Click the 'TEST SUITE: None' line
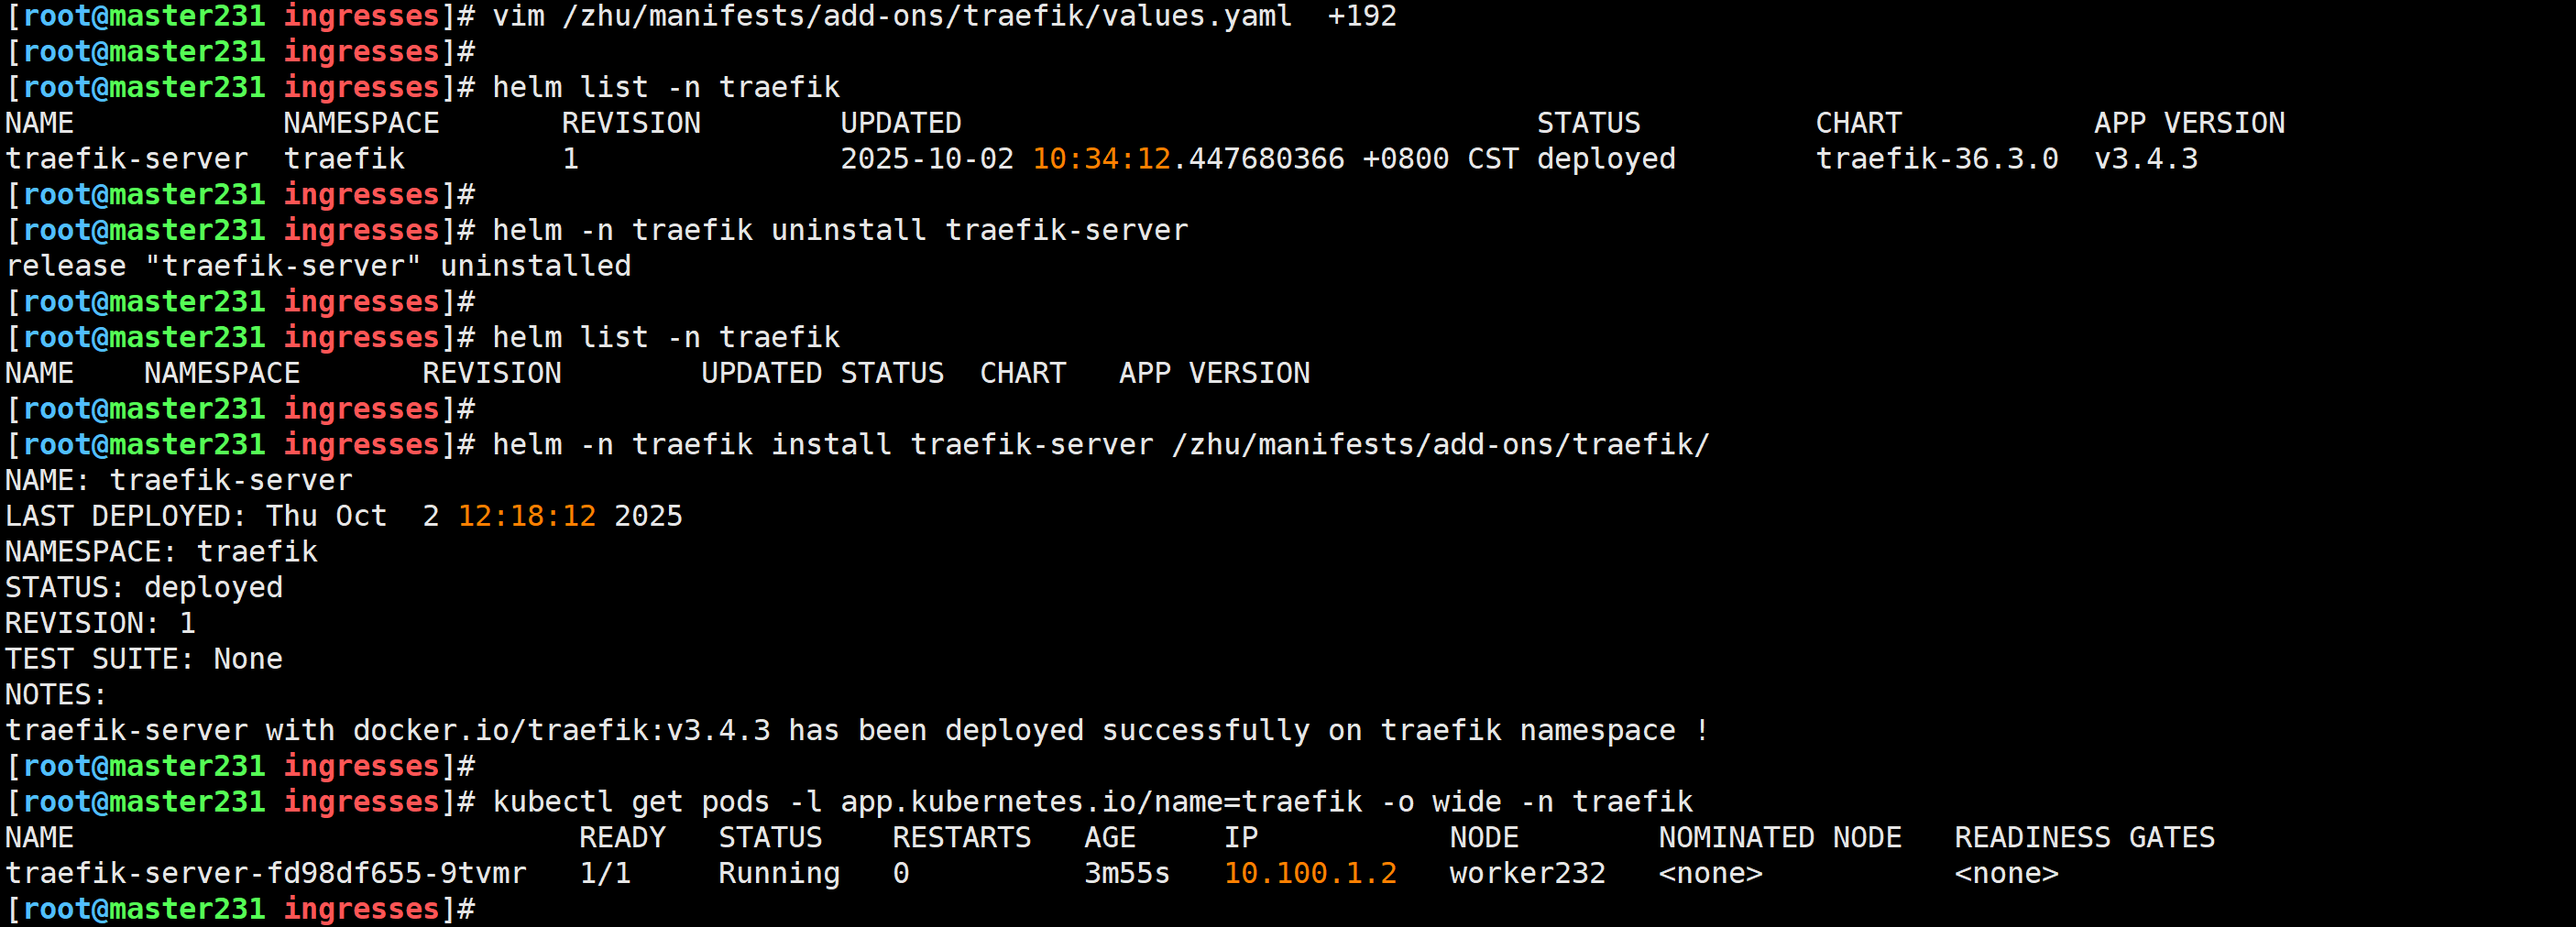Viewport: 2576px width, 927px height. [x=144, y=659]
